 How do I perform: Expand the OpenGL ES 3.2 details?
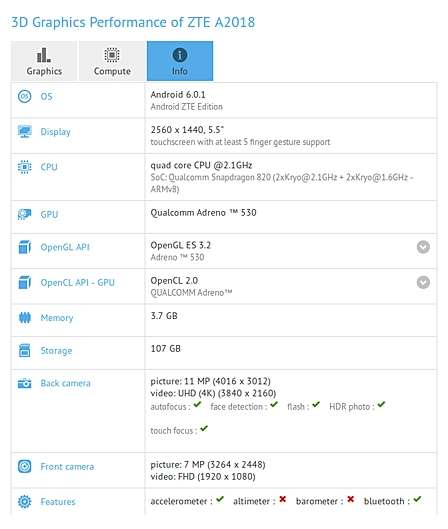click(423, 247)
